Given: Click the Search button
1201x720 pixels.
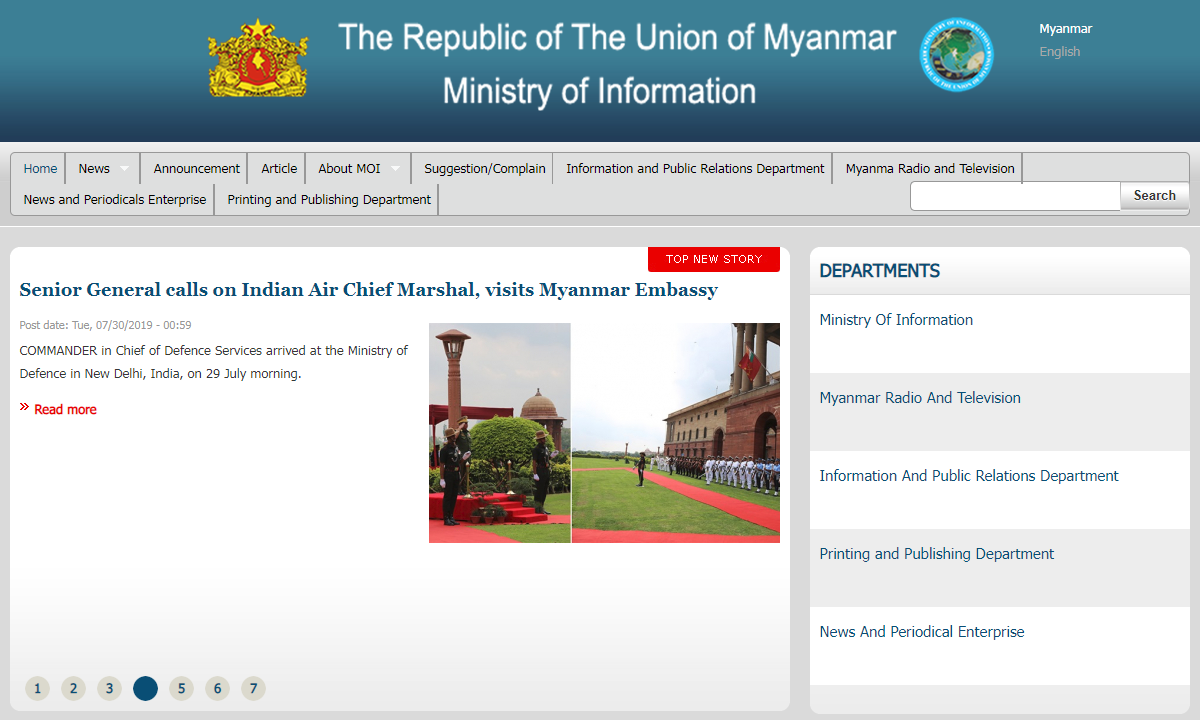Looking at the screenshot, I should coord(1155,196).
